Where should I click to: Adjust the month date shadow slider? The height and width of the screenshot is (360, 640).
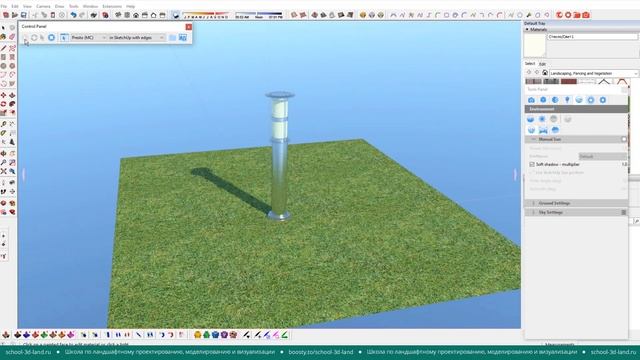[206, 15]
